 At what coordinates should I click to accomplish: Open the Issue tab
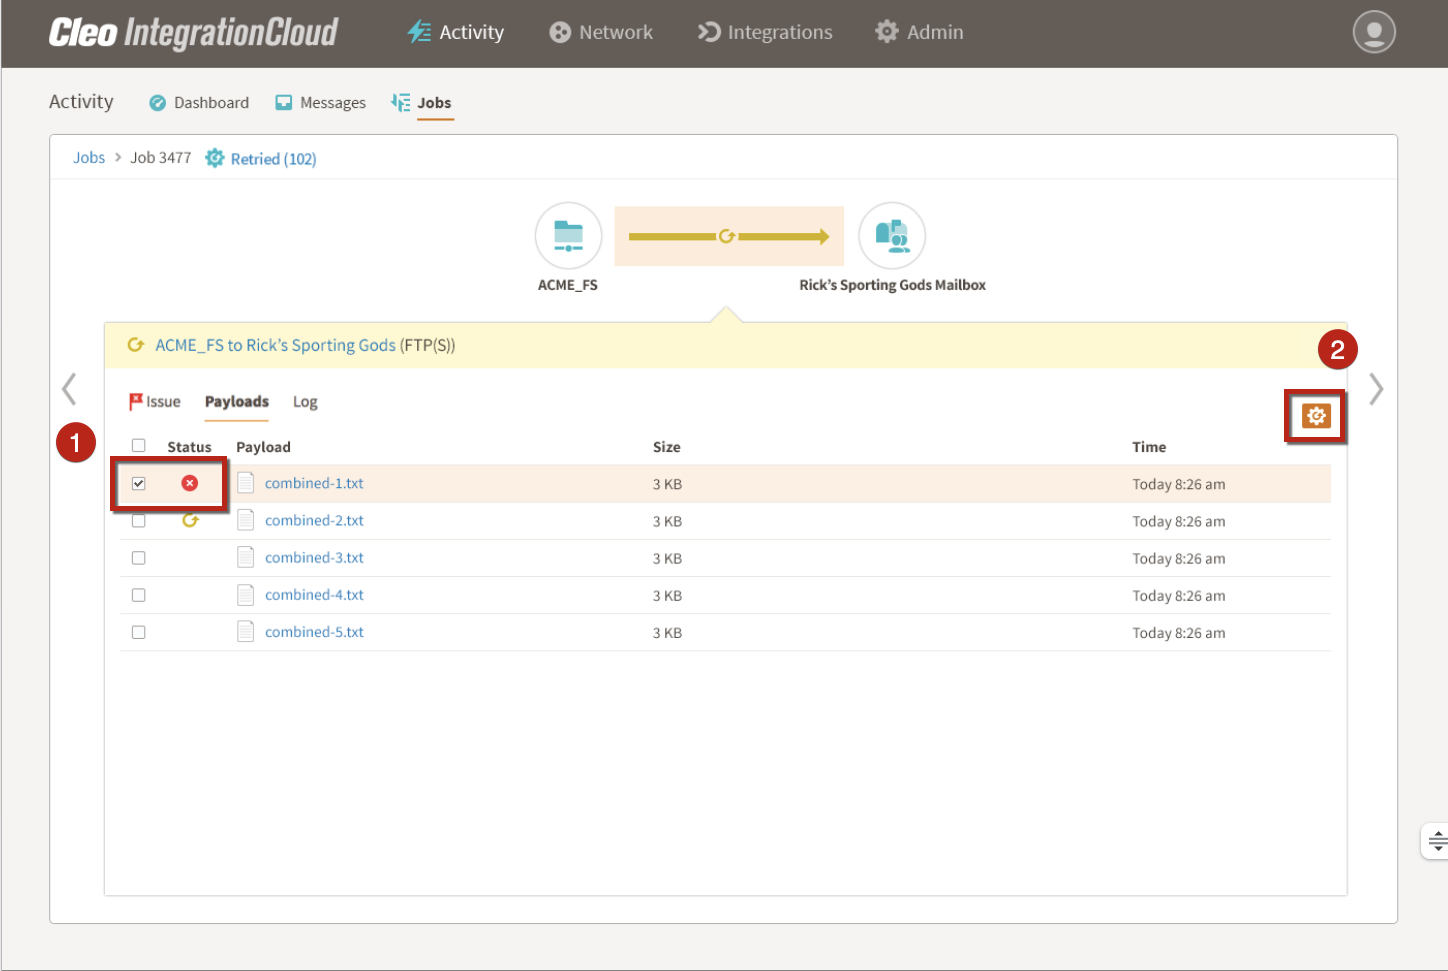click(155, 401)
